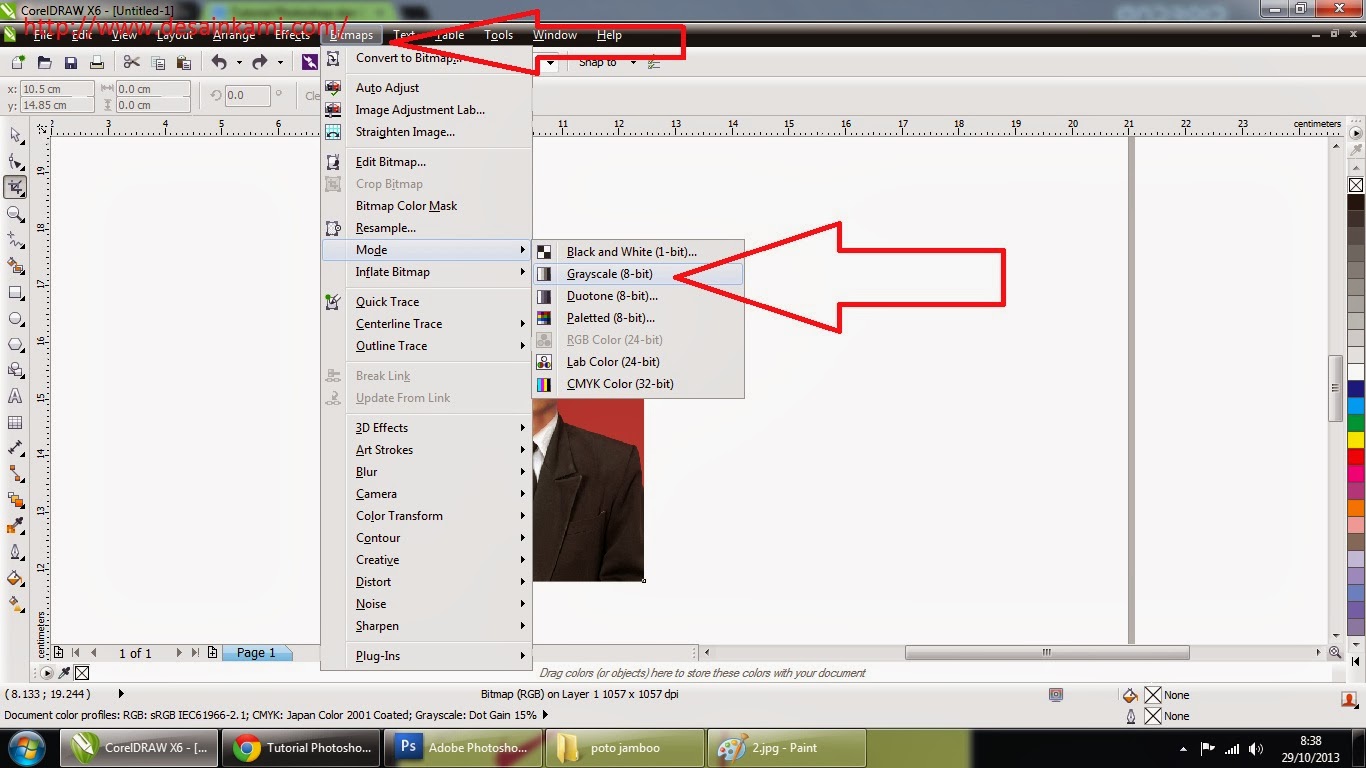Click the zoom navigator icon at canvas corner
1366x768 pixels.
1335,653
